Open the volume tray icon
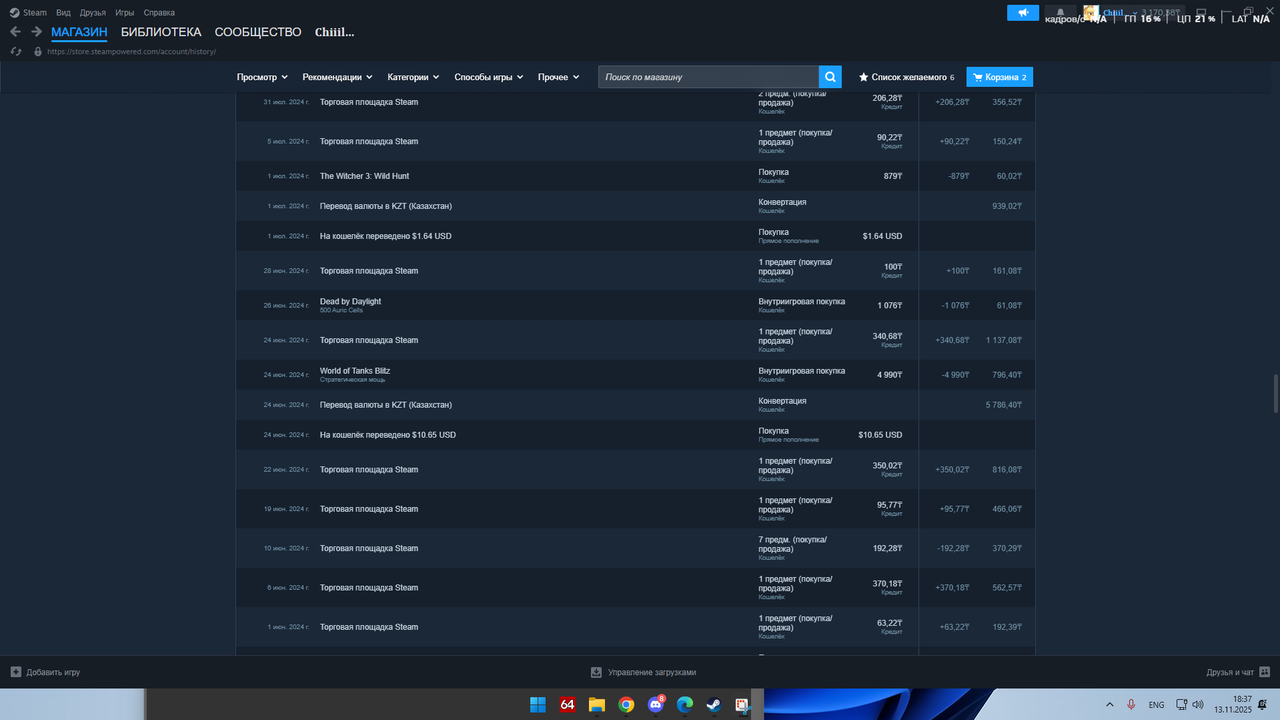 click(x=1199, y=704)
